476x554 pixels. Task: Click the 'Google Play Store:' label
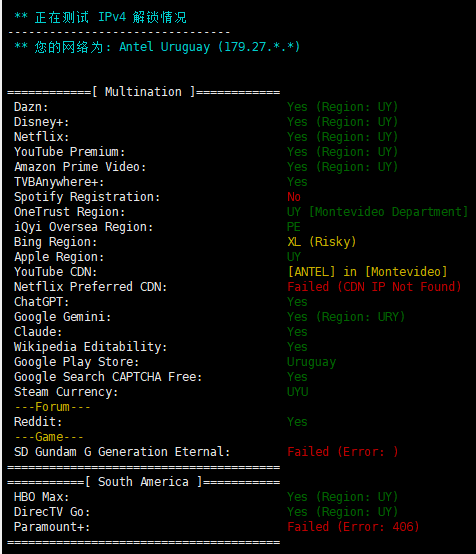(77, 362)
